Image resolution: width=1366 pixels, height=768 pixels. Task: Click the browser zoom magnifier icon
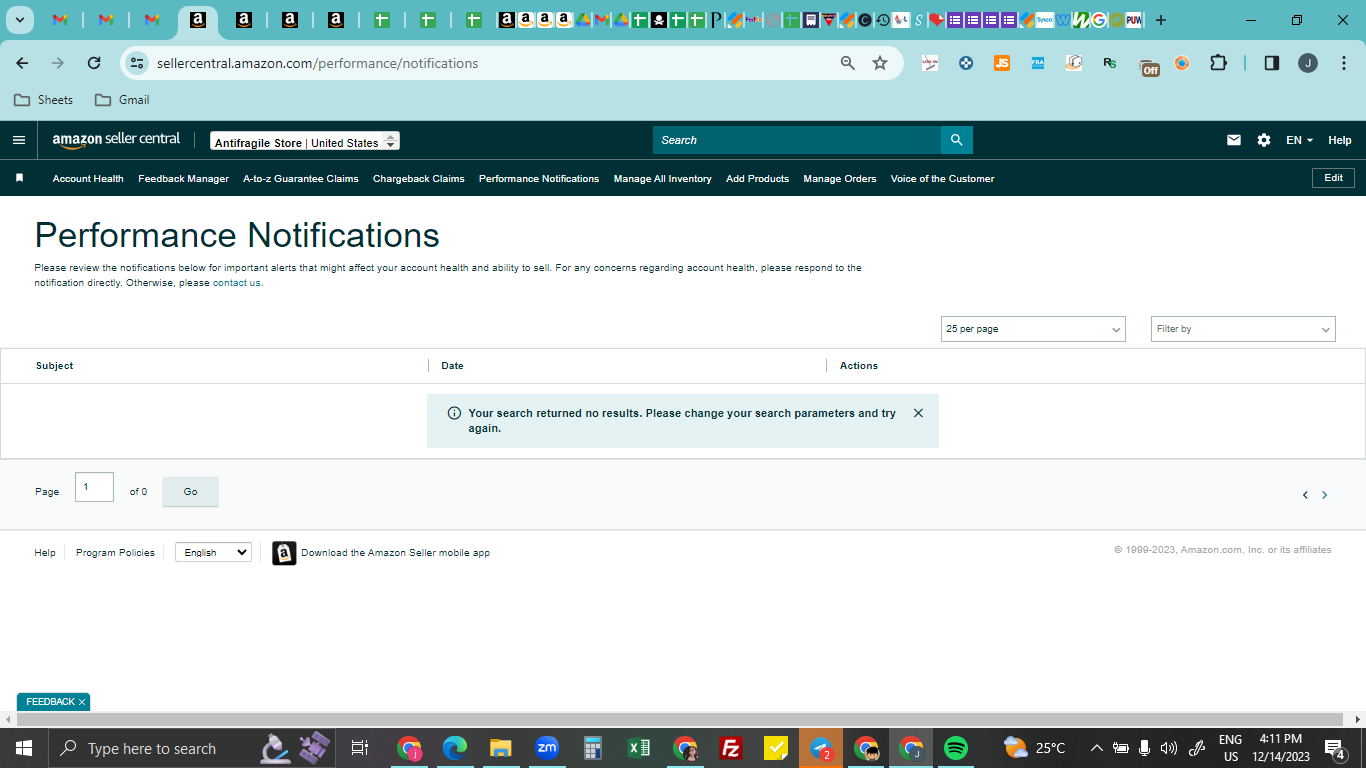pyautogui.click(x=848, y=63)
